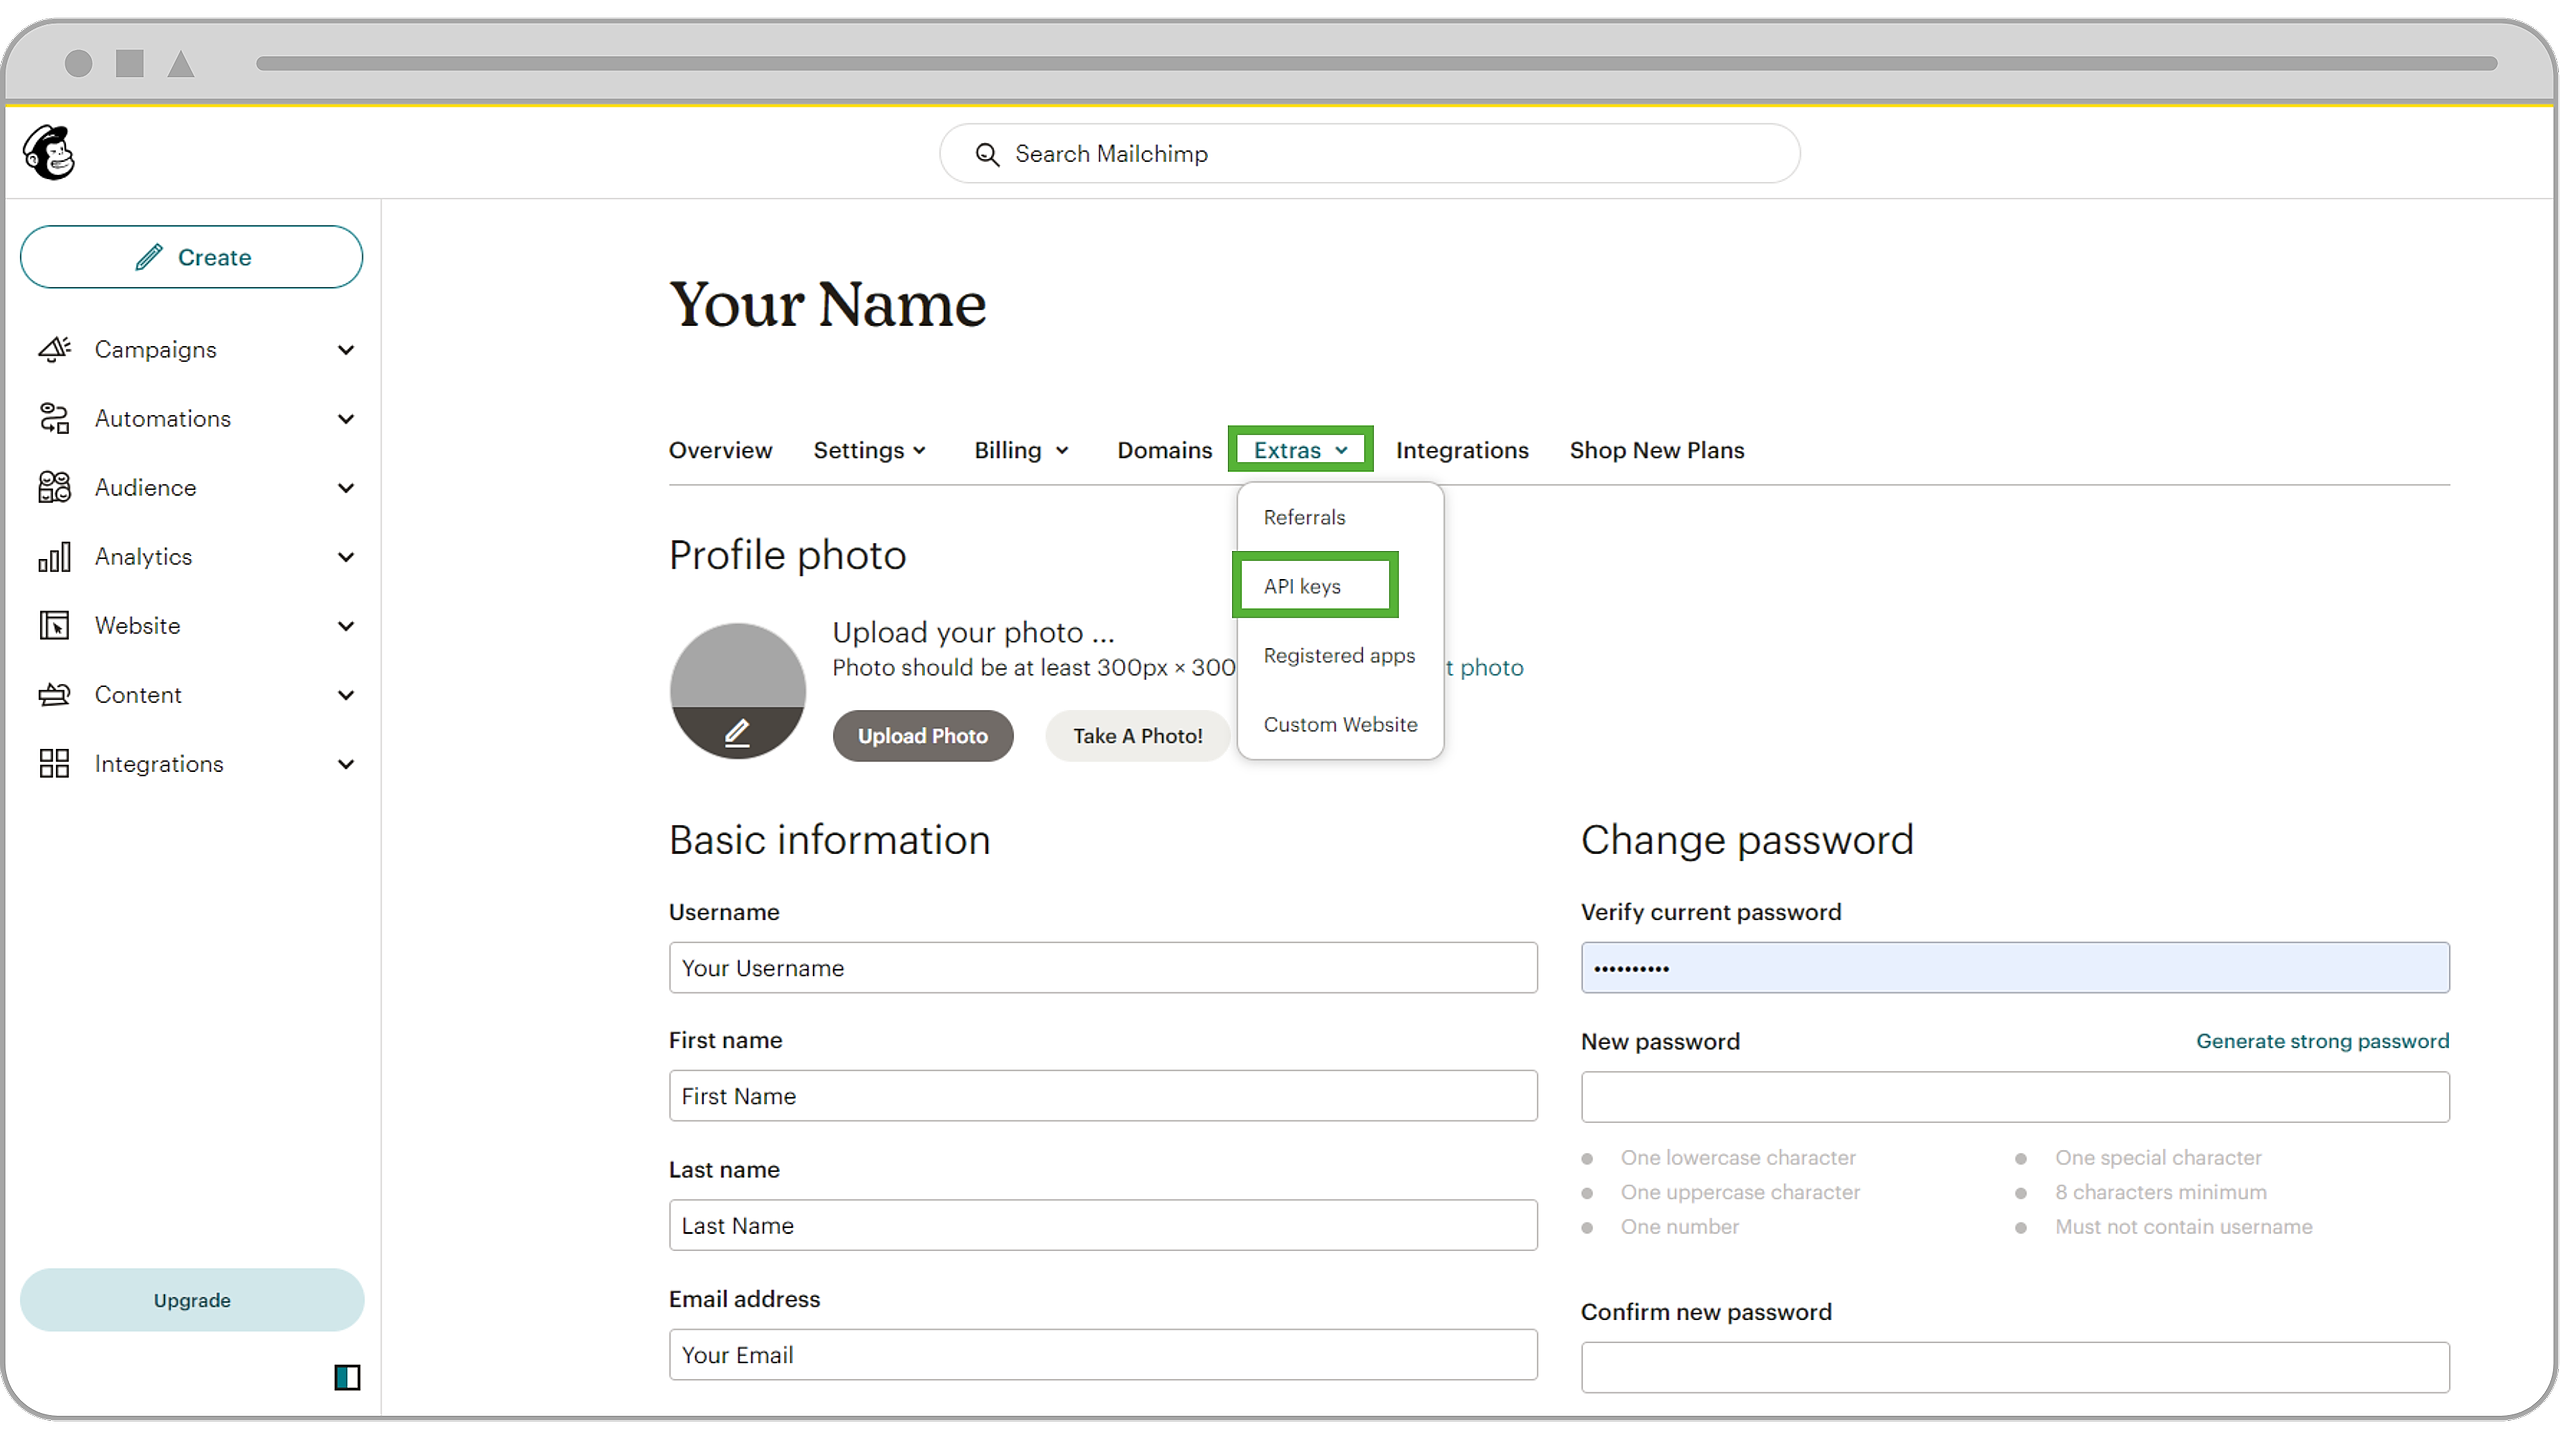Click the Audience people icon
The width and height of the screenshot is (2560, 1440).
click(54, 487)
